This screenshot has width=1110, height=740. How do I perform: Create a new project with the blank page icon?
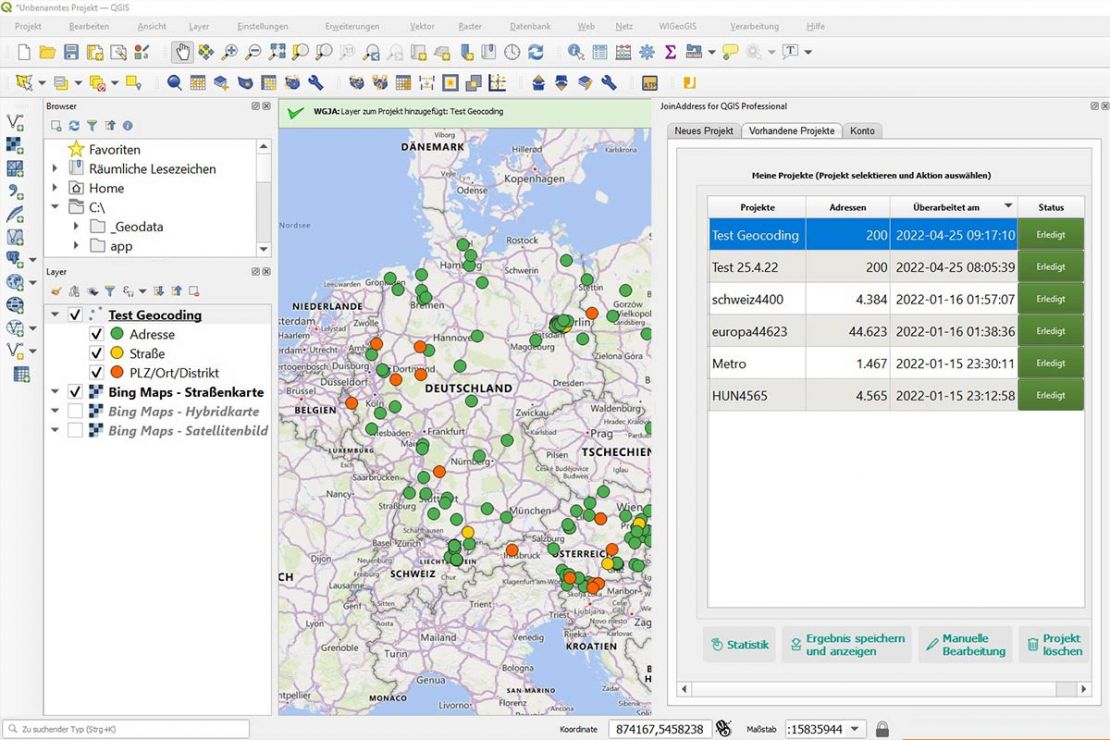[x=24, y=52]
